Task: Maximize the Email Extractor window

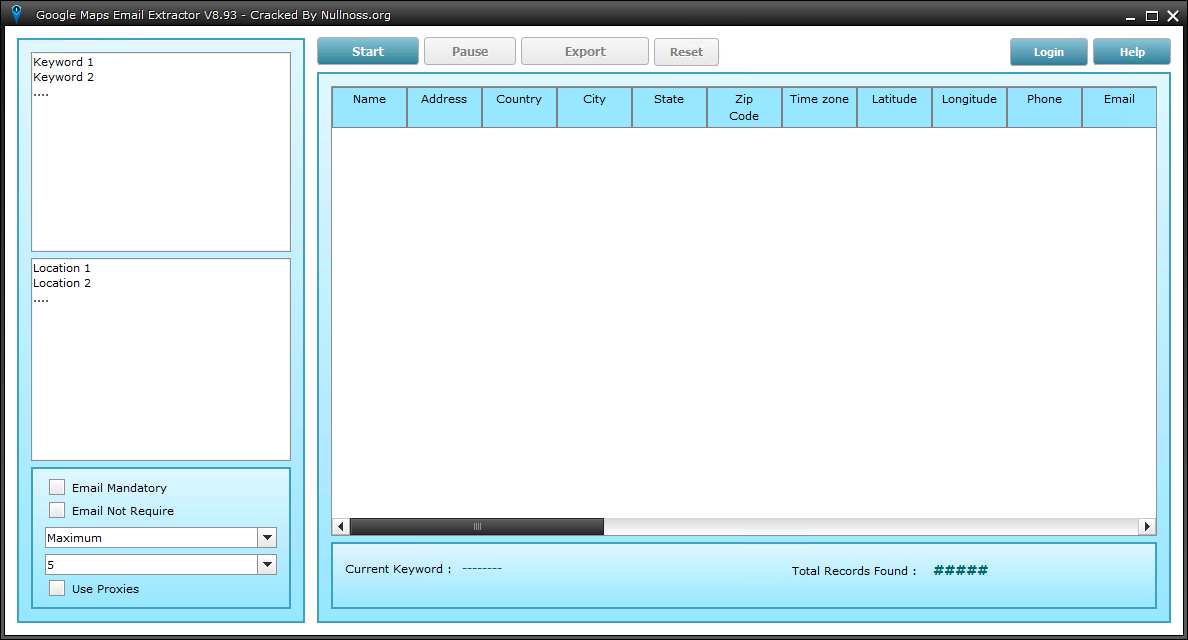Action: [1152, 16]
